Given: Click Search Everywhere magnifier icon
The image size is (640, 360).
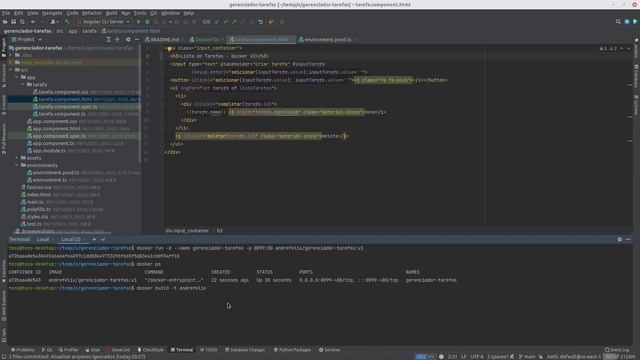Looking at the screenshot, I should [x=618, y=22].
